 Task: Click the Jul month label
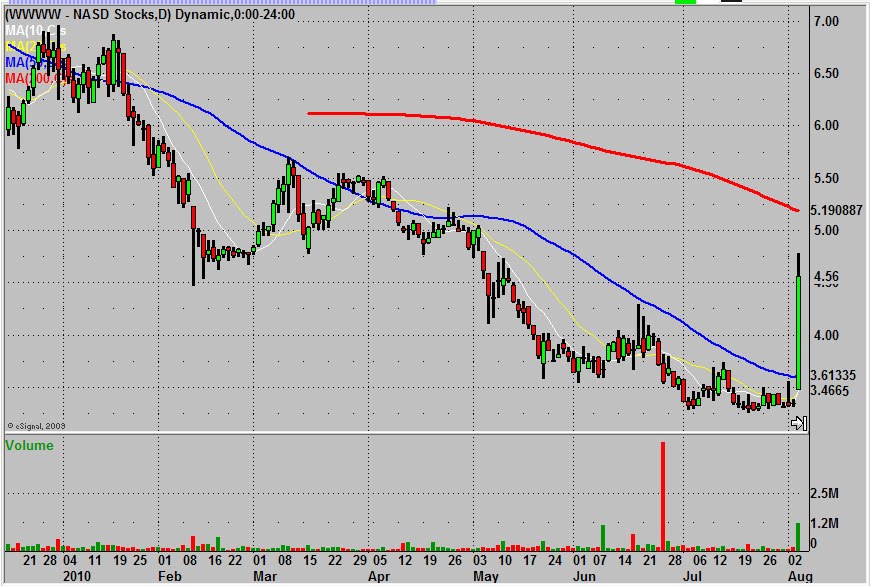pyautogui.click(x=692, y=576)
